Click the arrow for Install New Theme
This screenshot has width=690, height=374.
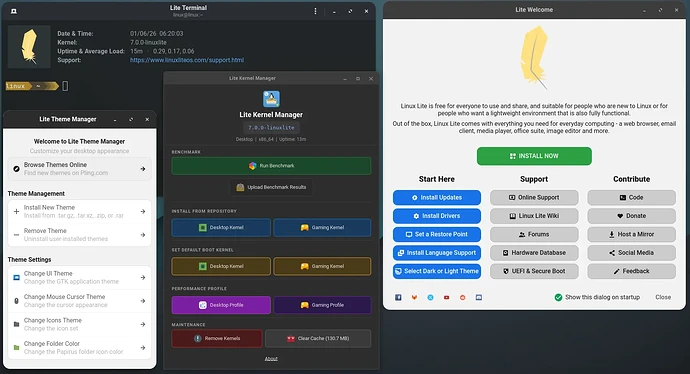tap(143, 212)
